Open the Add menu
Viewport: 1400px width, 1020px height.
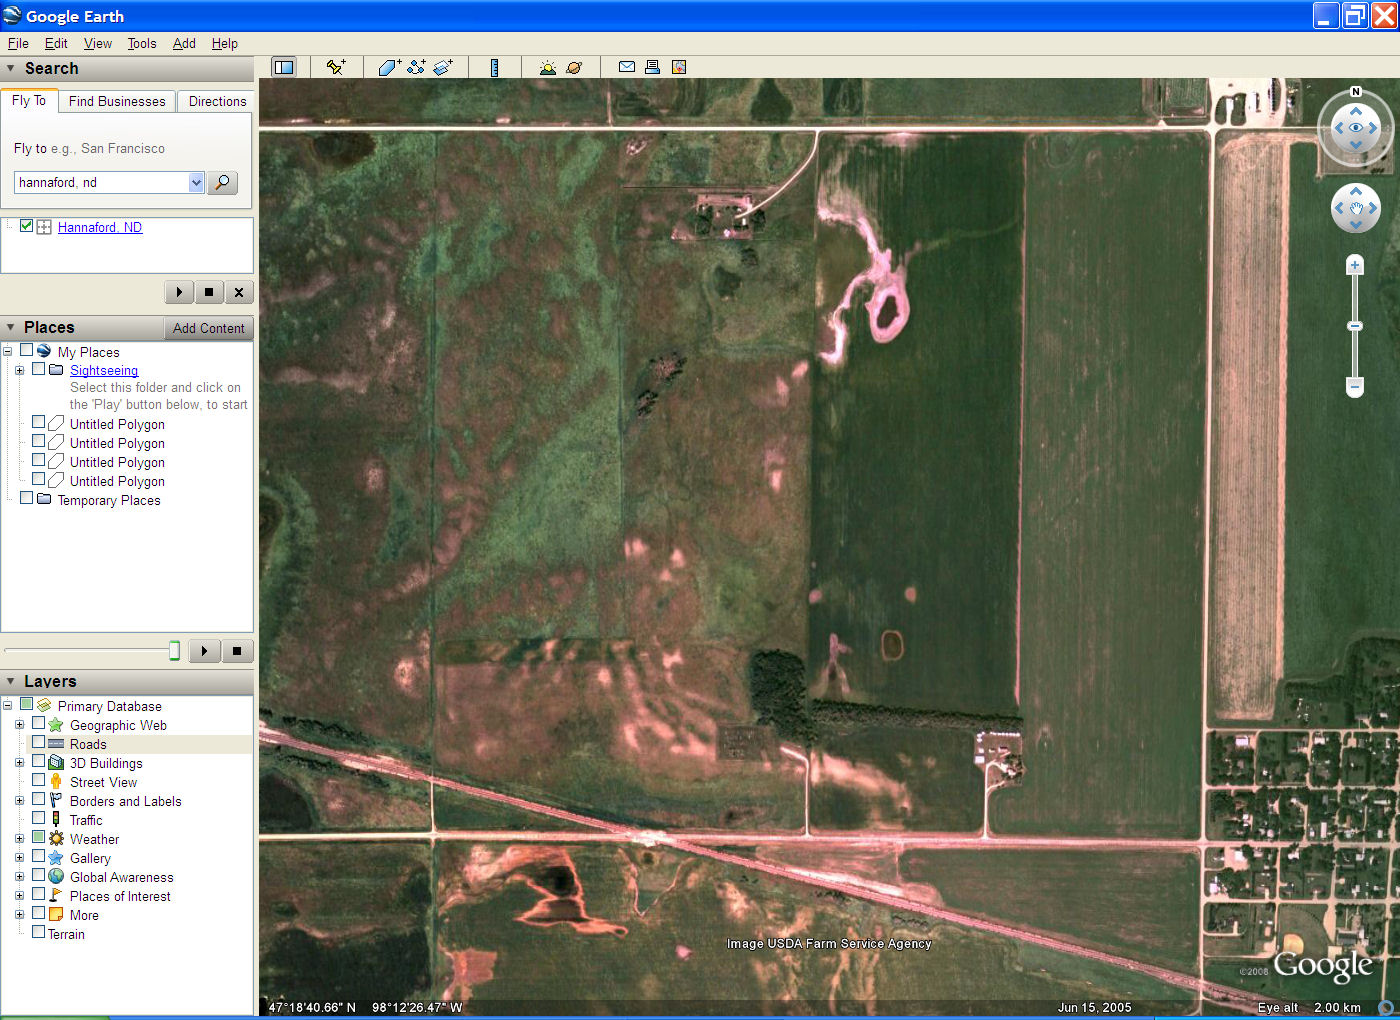[x=184, y=43]
